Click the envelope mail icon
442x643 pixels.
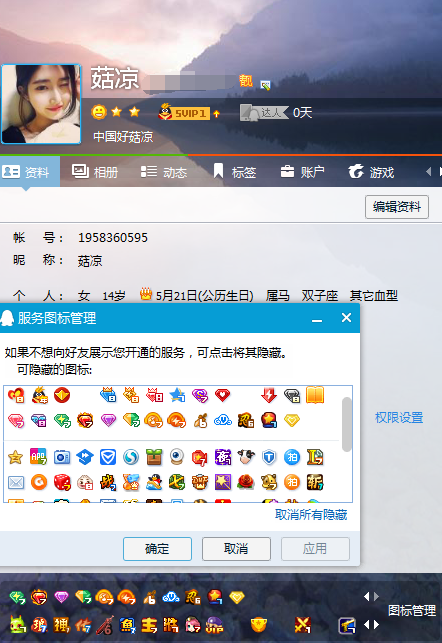click(16, 483)
